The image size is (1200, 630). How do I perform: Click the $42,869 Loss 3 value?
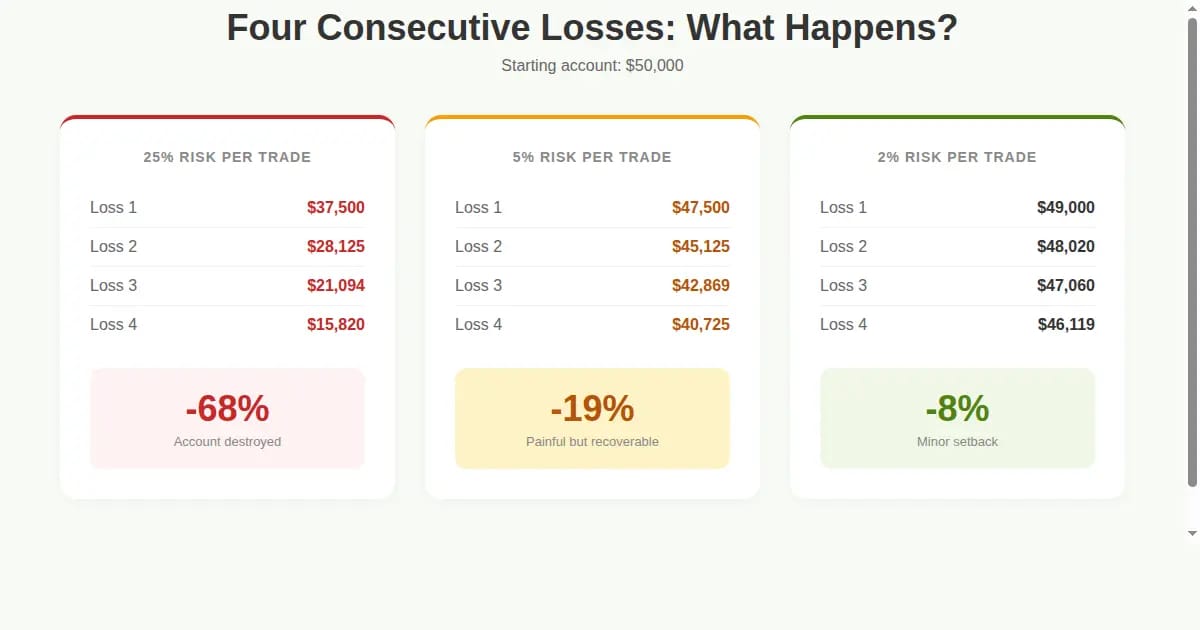[700, 286]
